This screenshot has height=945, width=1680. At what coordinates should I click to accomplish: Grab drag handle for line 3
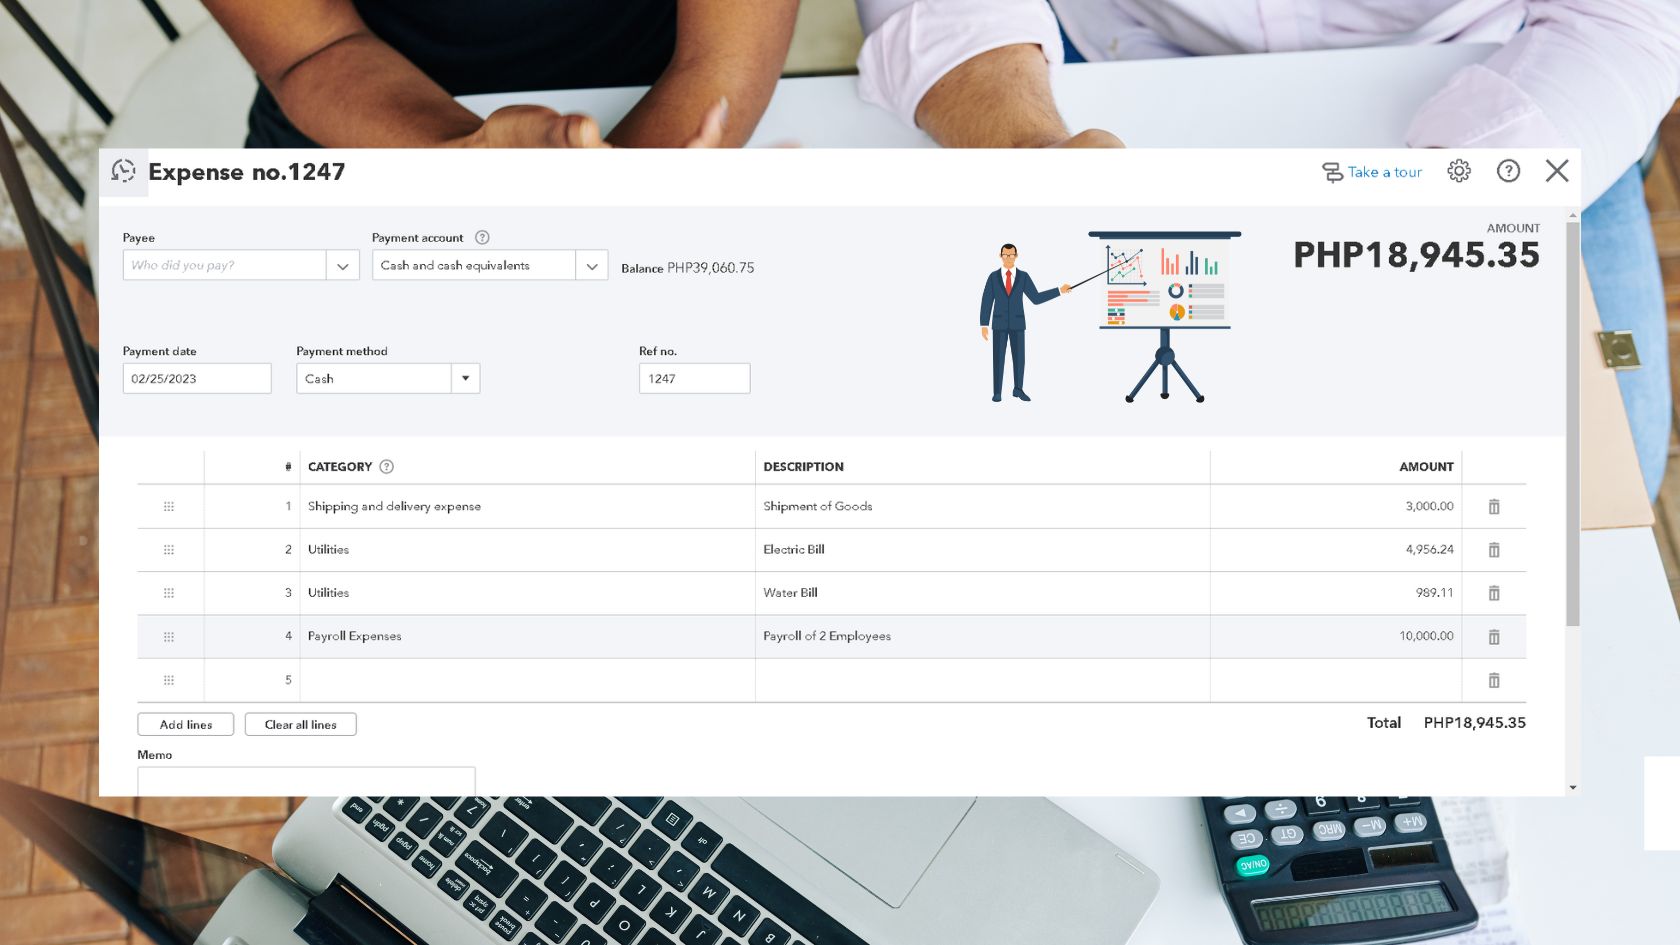pos(169,593)
